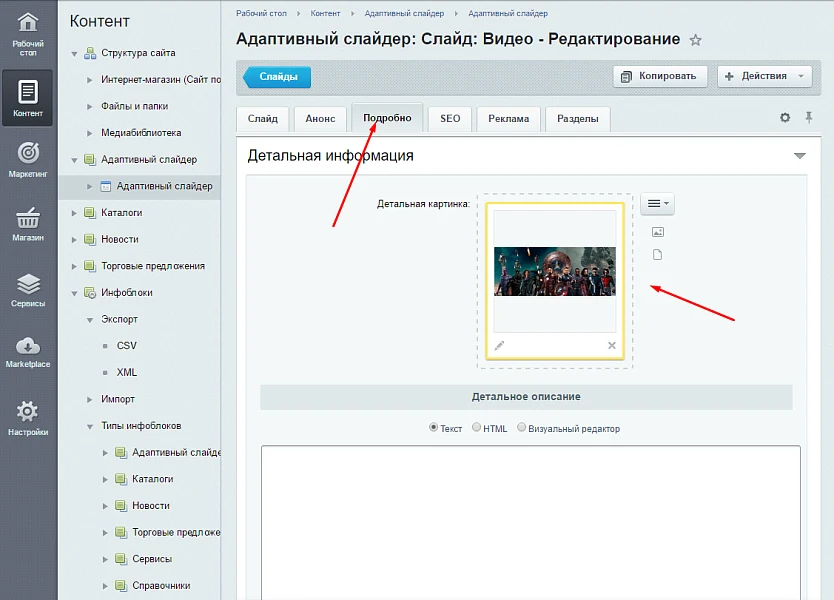The height and width of the screenshot is (600, 834).
Task: Collapse the Инфоблоки tree node
Action: tap(74, 293)
